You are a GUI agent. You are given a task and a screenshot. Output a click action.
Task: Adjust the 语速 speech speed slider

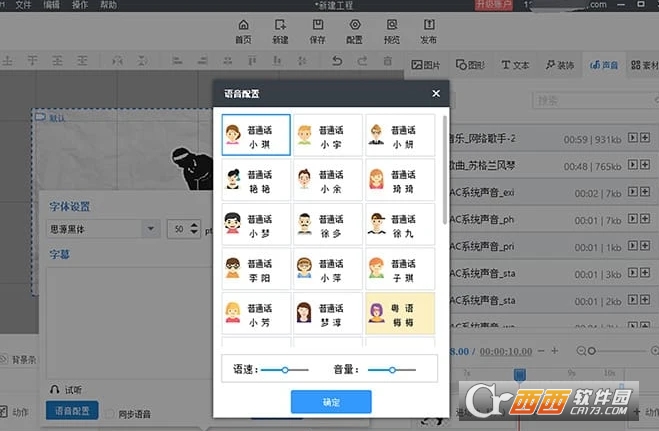(286, 370)
